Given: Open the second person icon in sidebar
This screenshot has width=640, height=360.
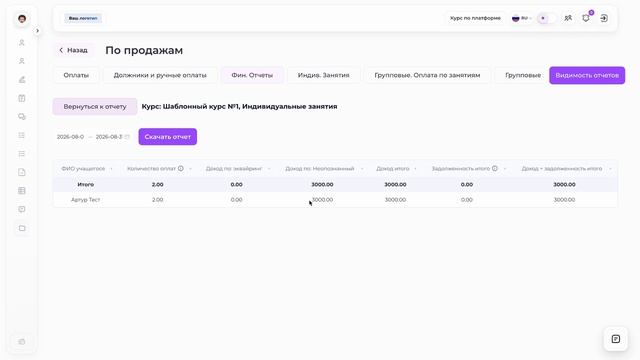Looking at the screenshot, I should (22, 61).
